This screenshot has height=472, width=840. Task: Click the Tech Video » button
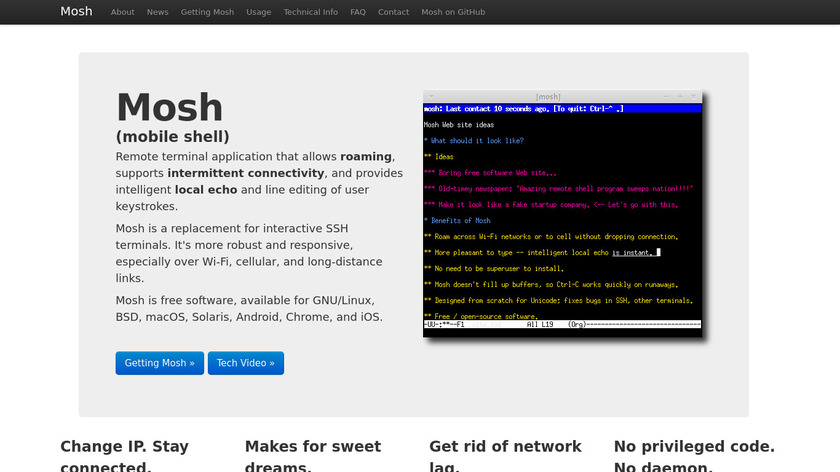246,363
